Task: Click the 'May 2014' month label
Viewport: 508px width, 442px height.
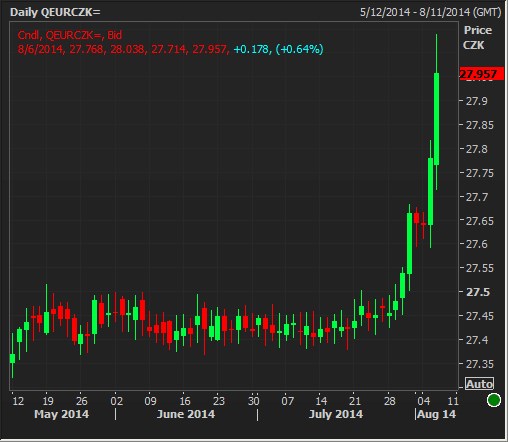Action: click(x=62, y=414)
